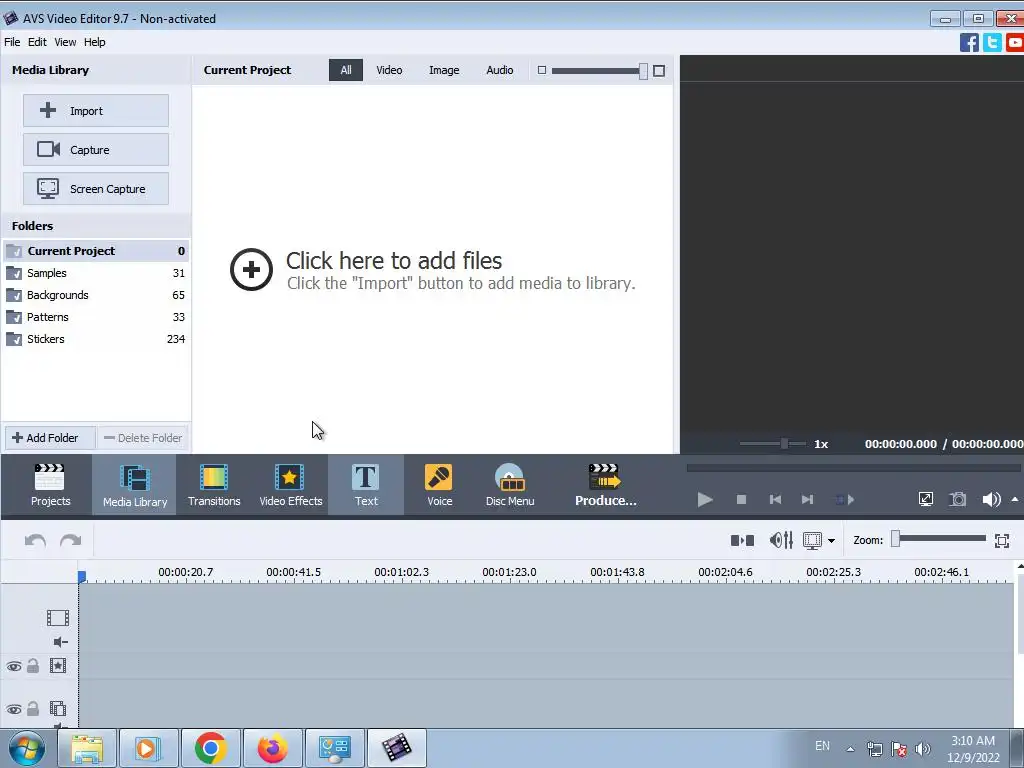1024x768 pixels.
Task: Select the Backgrounds folder
Action: [96, 295]
